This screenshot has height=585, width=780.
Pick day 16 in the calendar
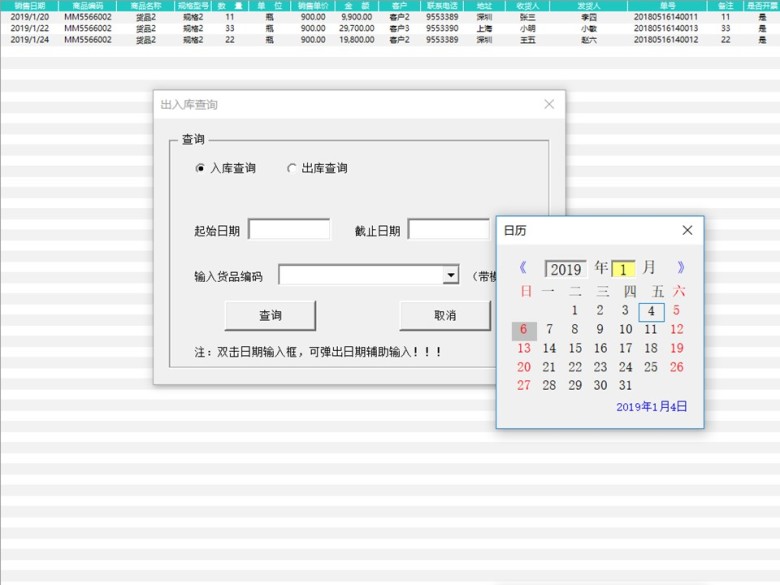point(600,348)
